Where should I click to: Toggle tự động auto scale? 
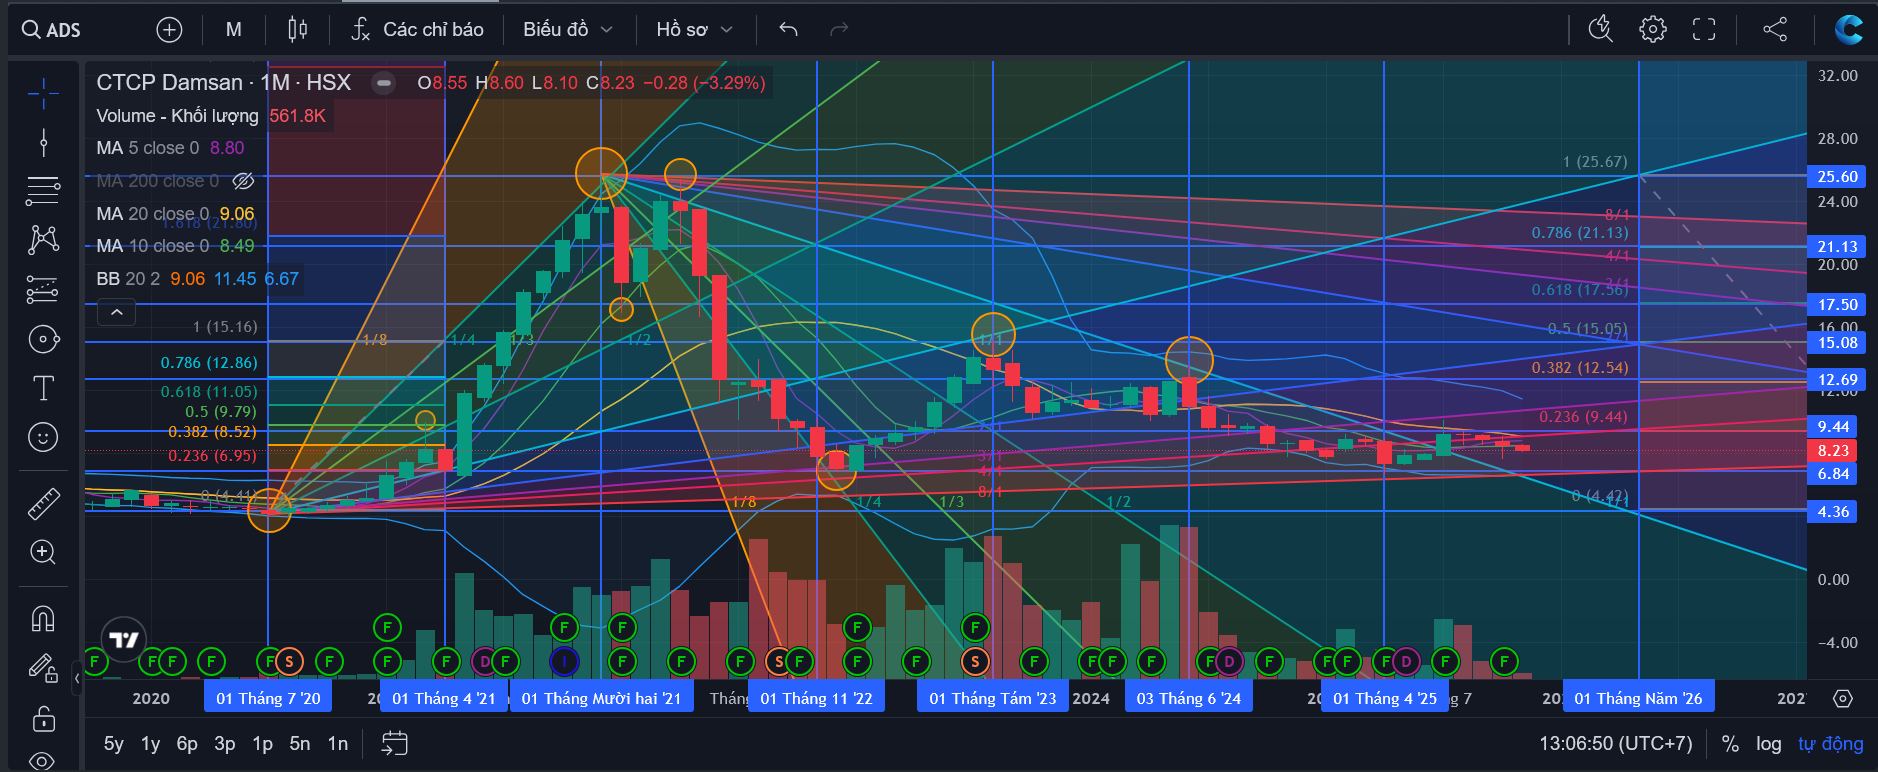point(1831,744)
